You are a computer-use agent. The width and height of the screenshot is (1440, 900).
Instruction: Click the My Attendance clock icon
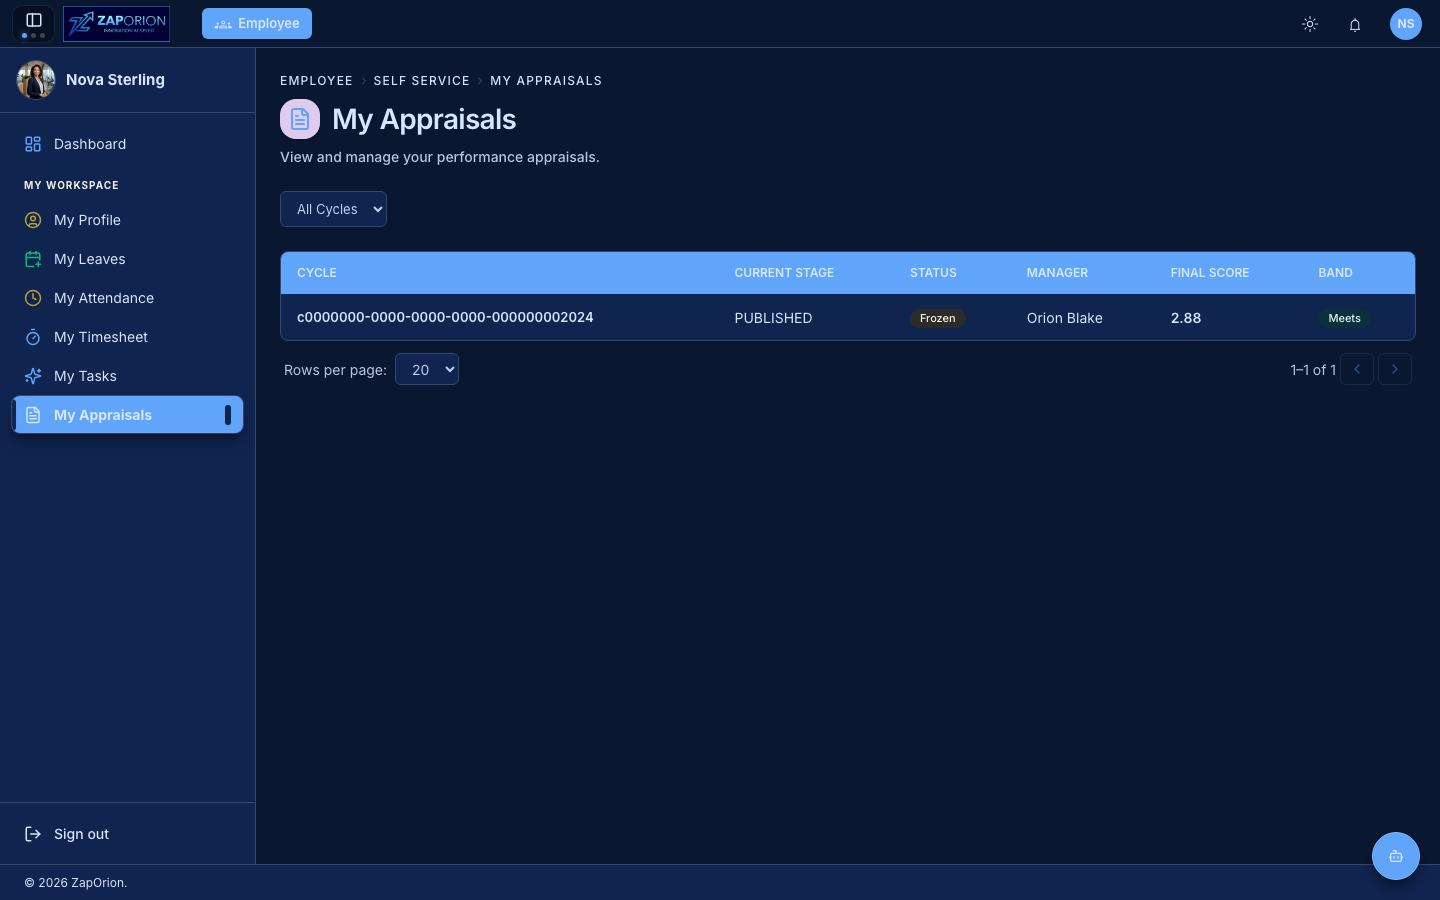click(x=33, y=298)
